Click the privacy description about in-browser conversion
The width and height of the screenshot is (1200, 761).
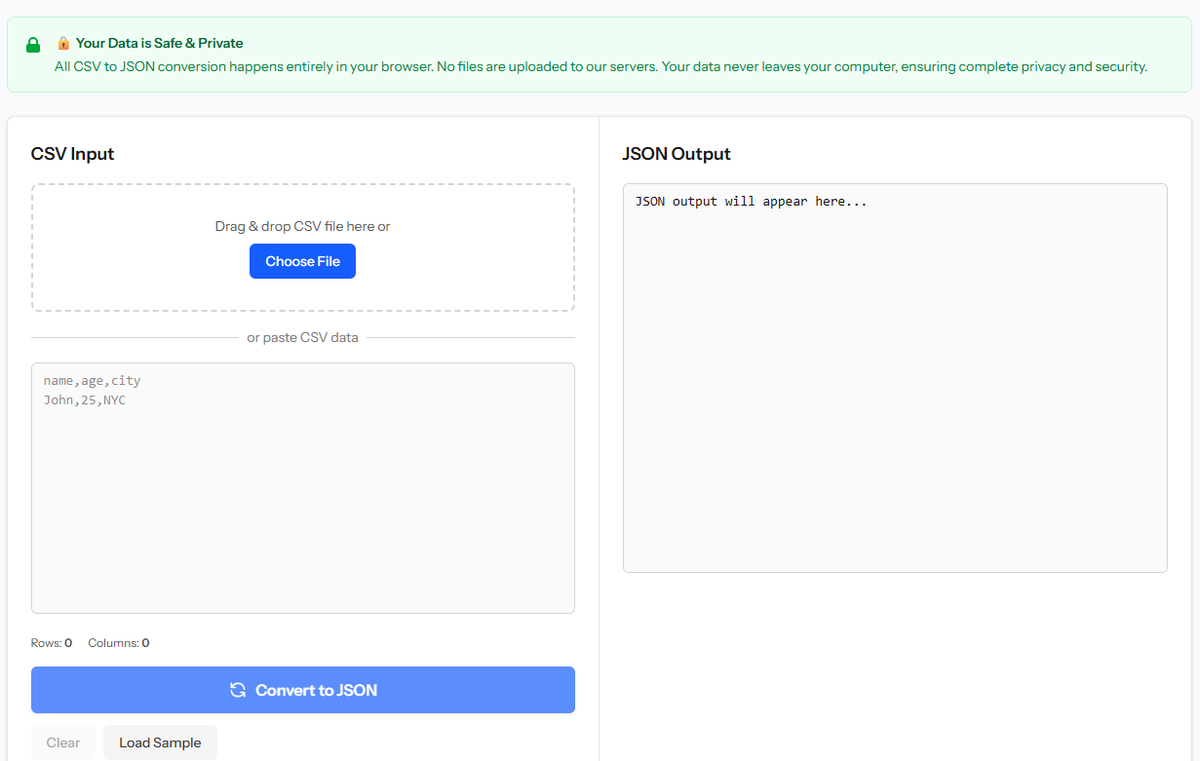(600, 67)
